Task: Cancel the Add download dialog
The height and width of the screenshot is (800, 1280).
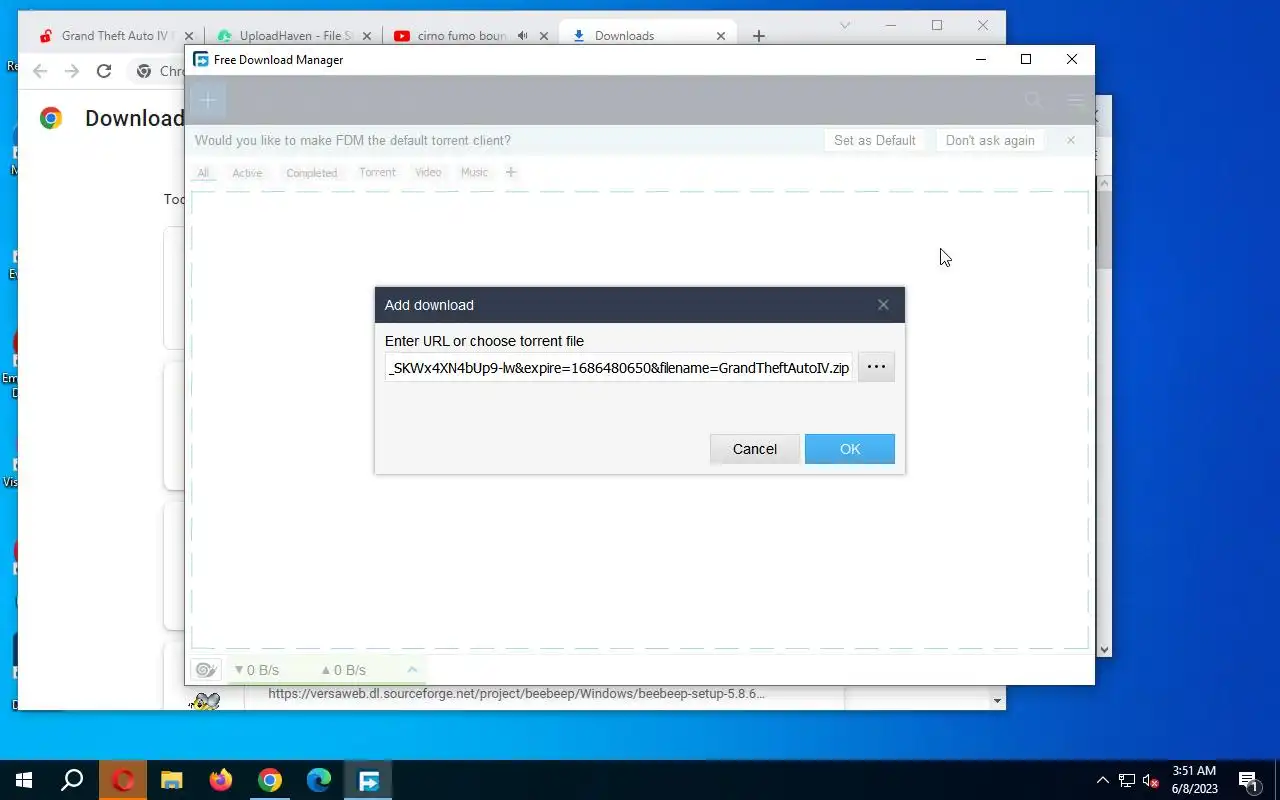Action: 754,449
